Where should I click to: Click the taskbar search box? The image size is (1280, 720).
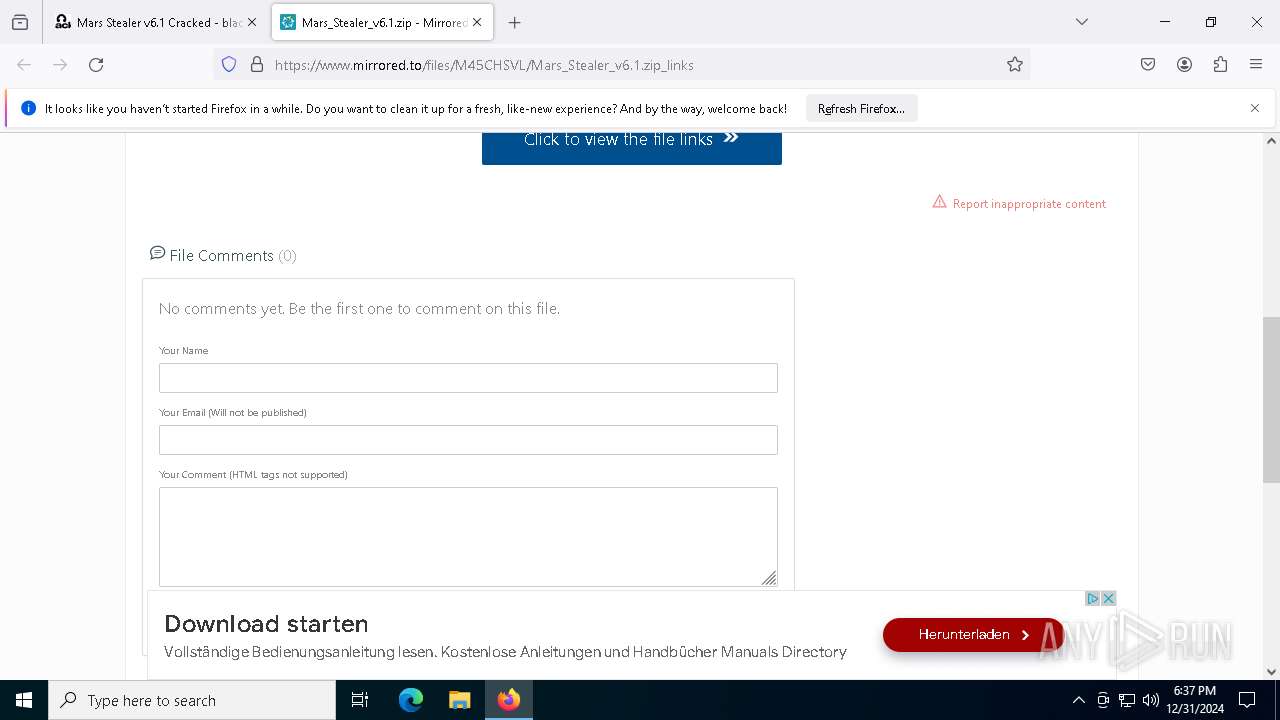pos(192,700)
